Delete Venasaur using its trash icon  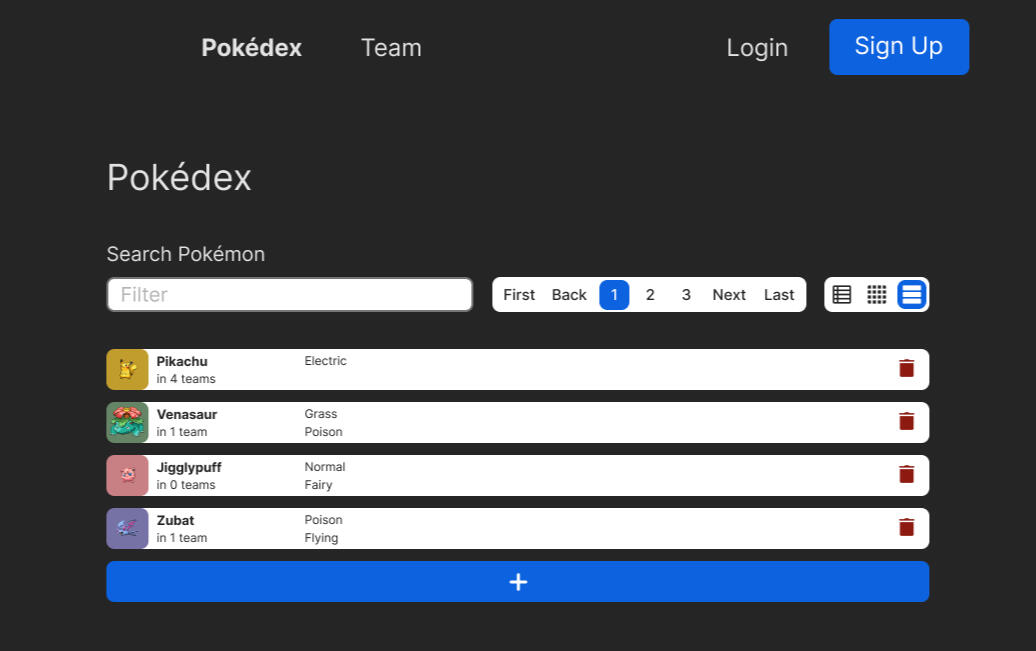(x=906, y=422)
